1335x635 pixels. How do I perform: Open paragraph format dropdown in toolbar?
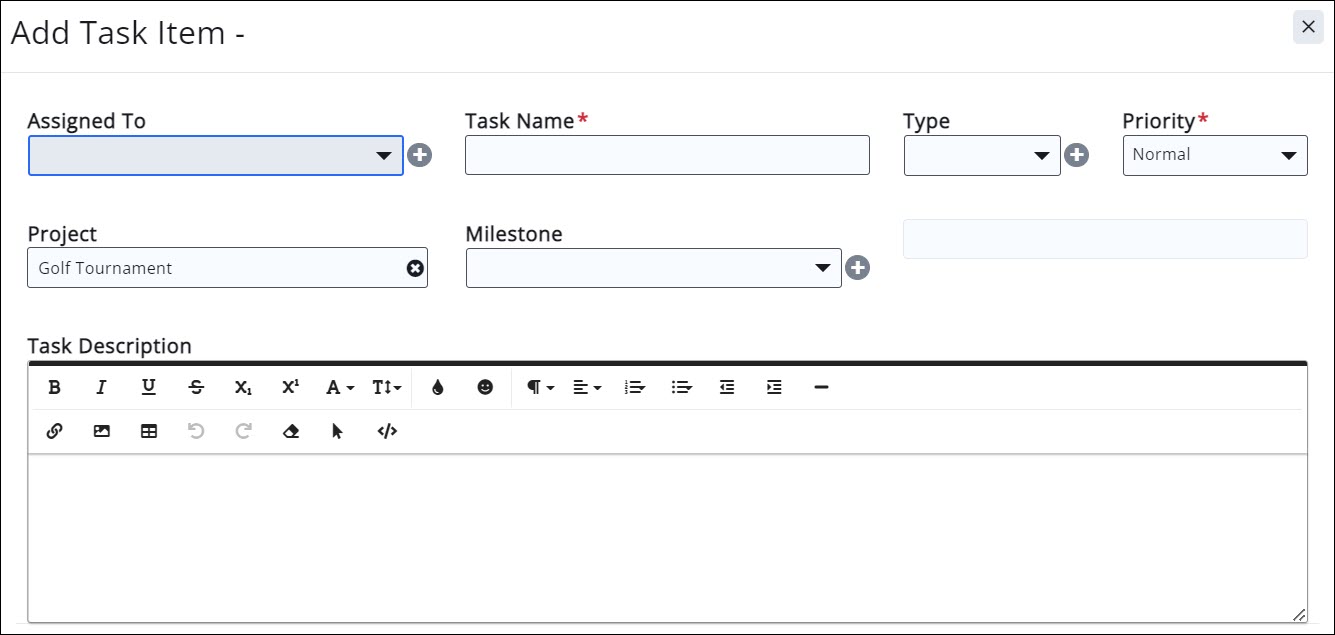(540, 388)
